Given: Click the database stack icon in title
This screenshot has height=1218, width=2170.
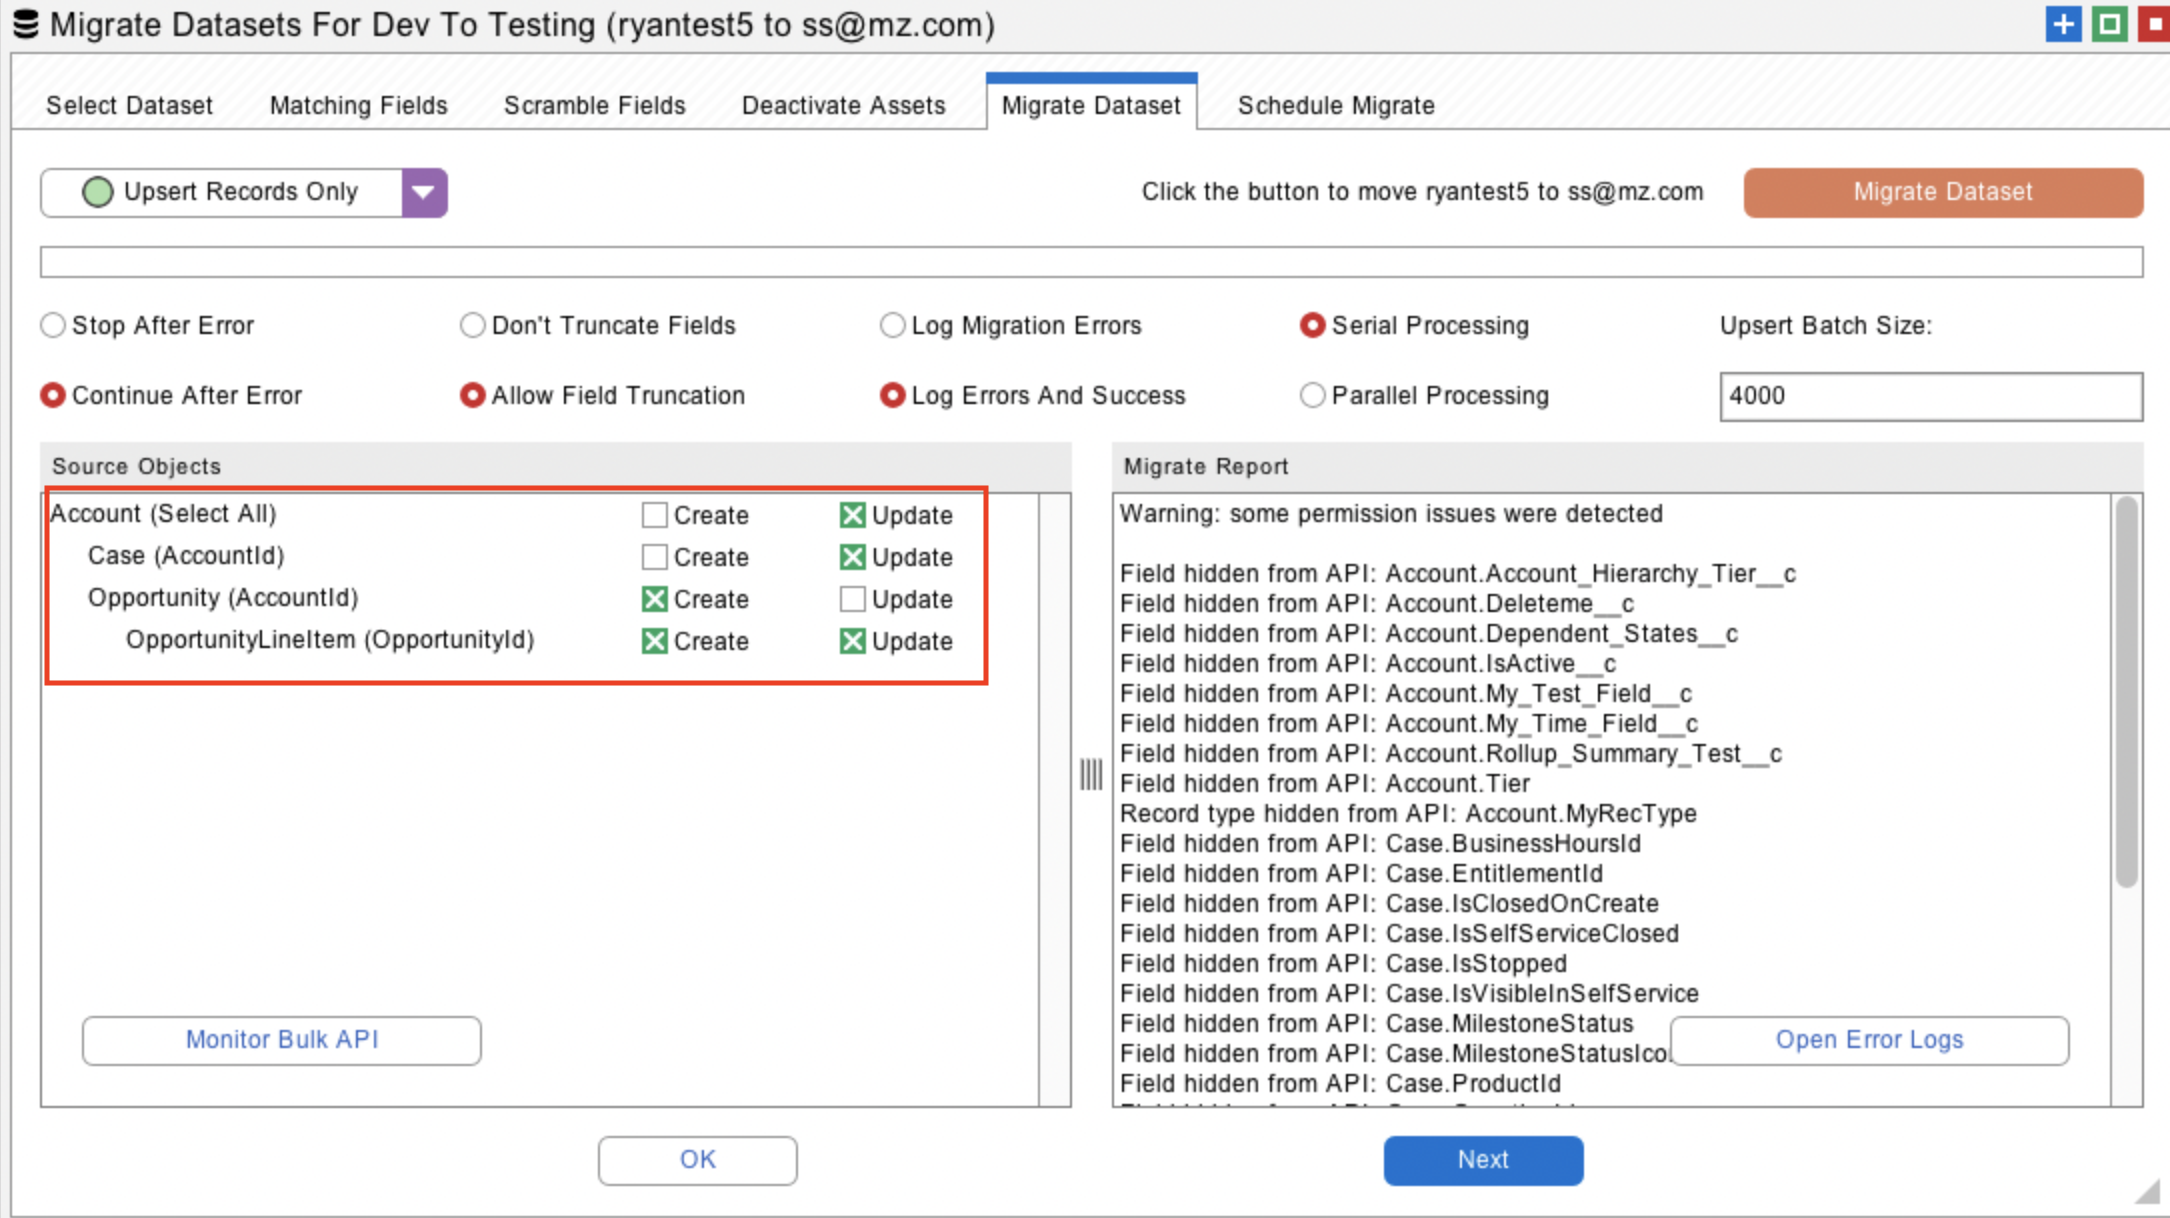Looking at the screenshot, I should point(26,24).
